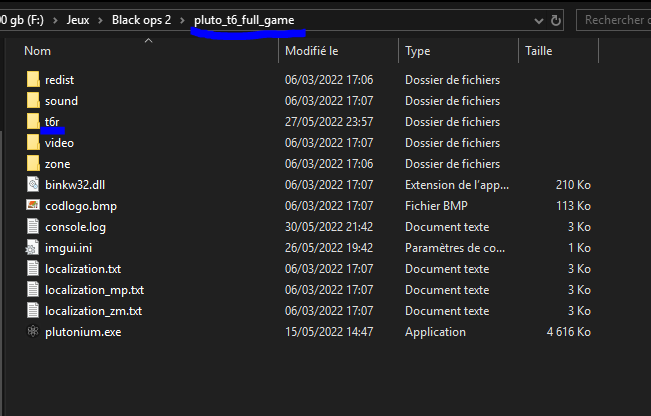Click the Application type cell

point(435,332)
